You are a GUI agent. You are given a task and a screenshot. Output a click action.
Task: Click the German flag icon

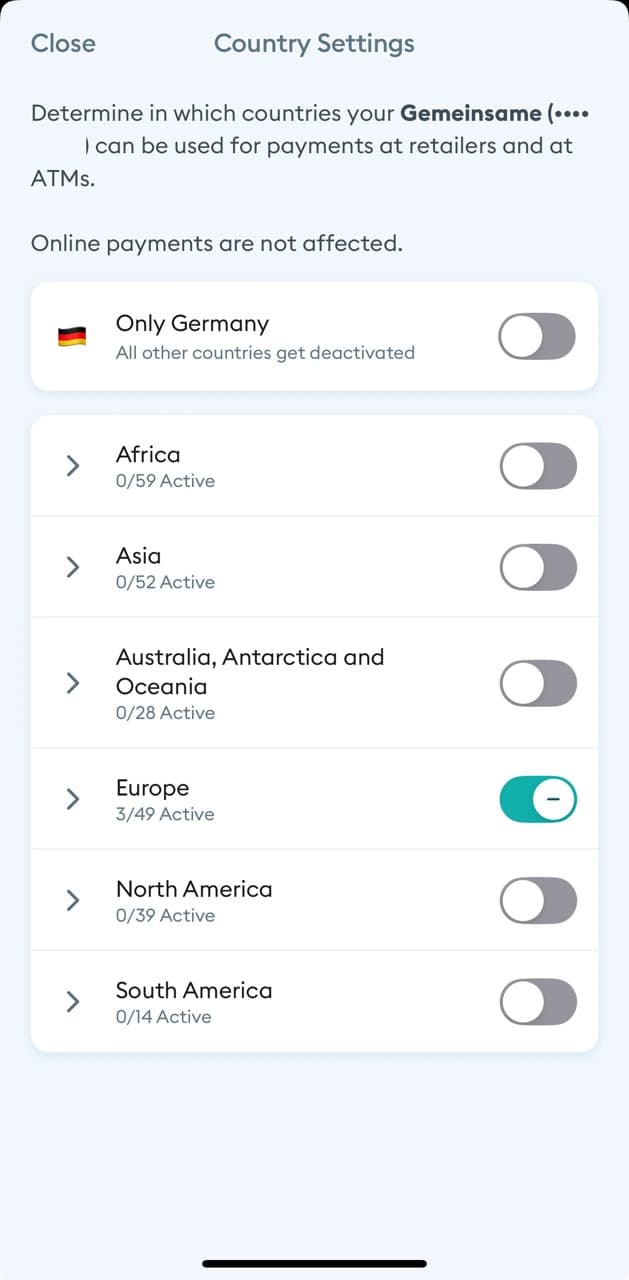69,335
